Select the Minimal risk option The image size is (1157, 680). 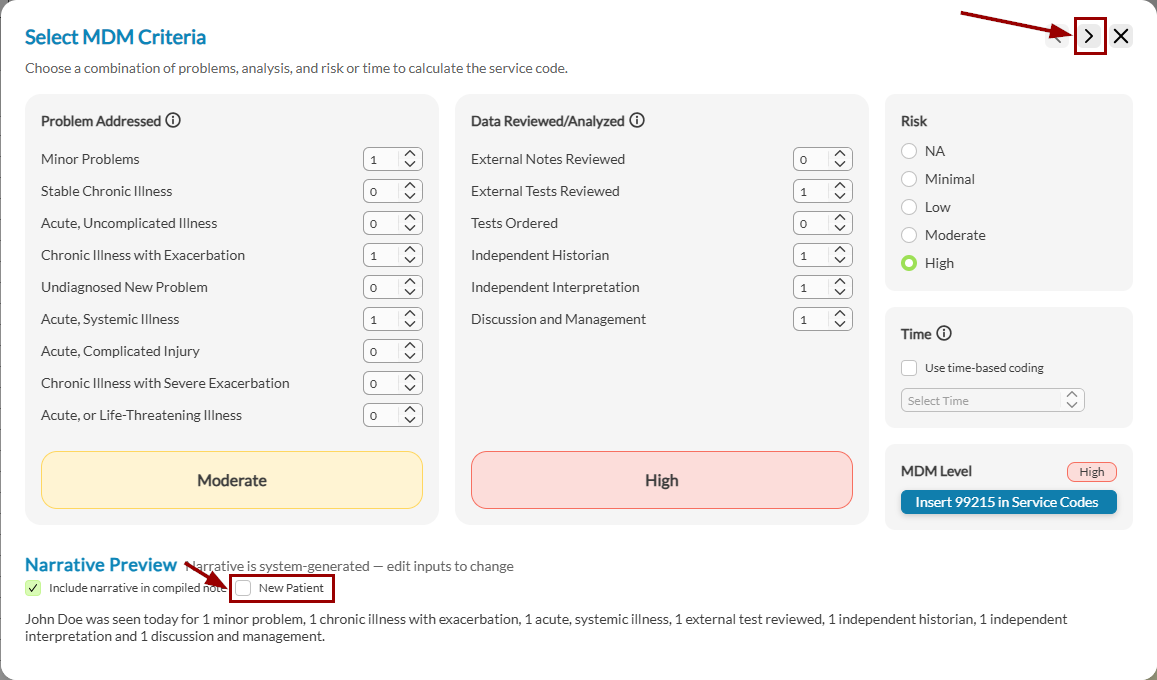[x=909, y=179]
